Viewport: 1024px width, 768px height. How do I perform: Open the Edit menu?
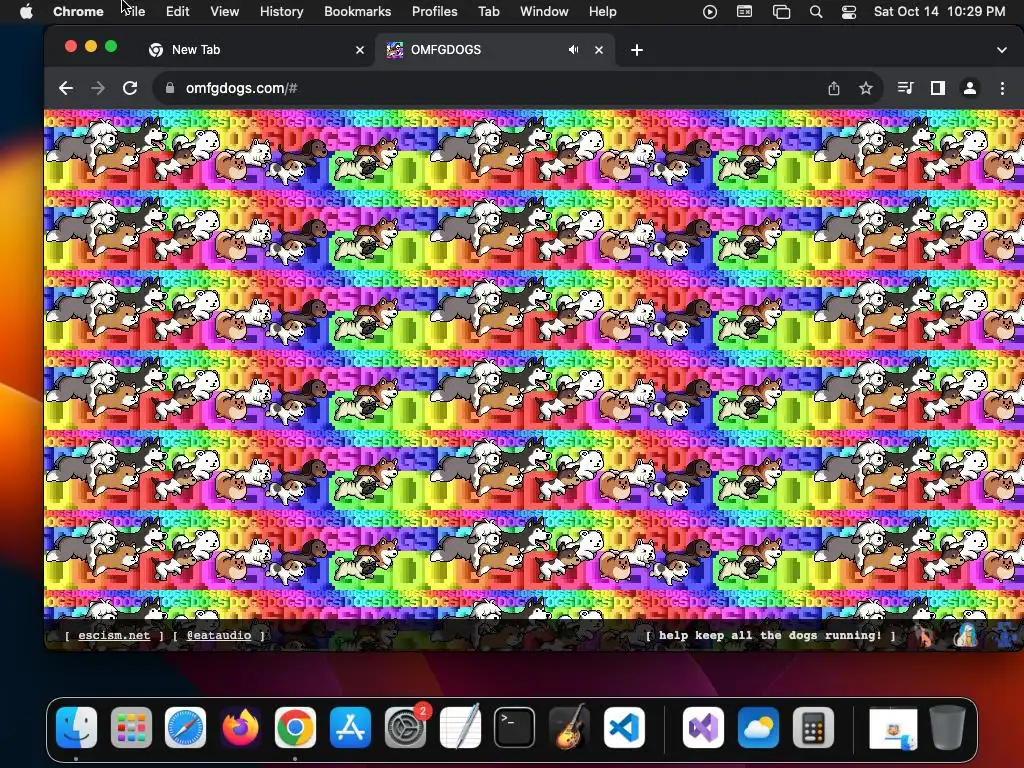pos(177,11)
